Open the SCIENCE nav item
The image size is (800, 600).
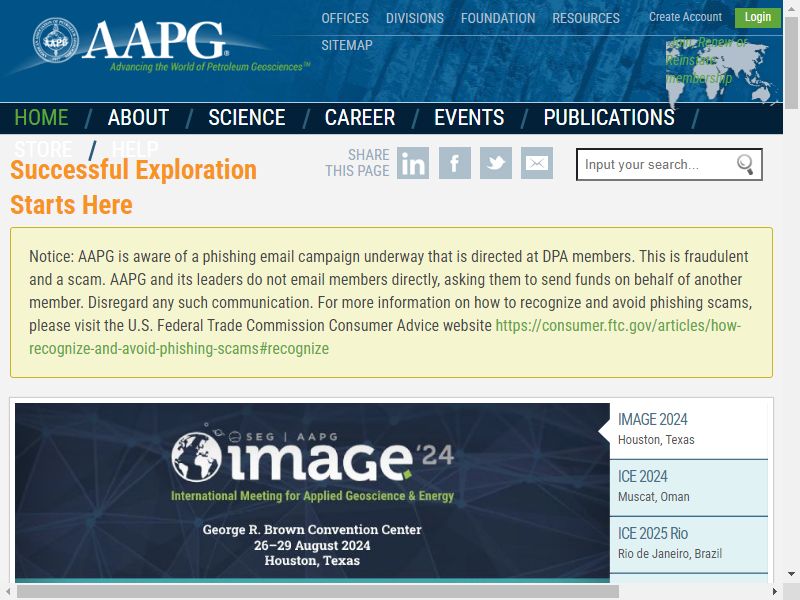click(x=247, y=118)
